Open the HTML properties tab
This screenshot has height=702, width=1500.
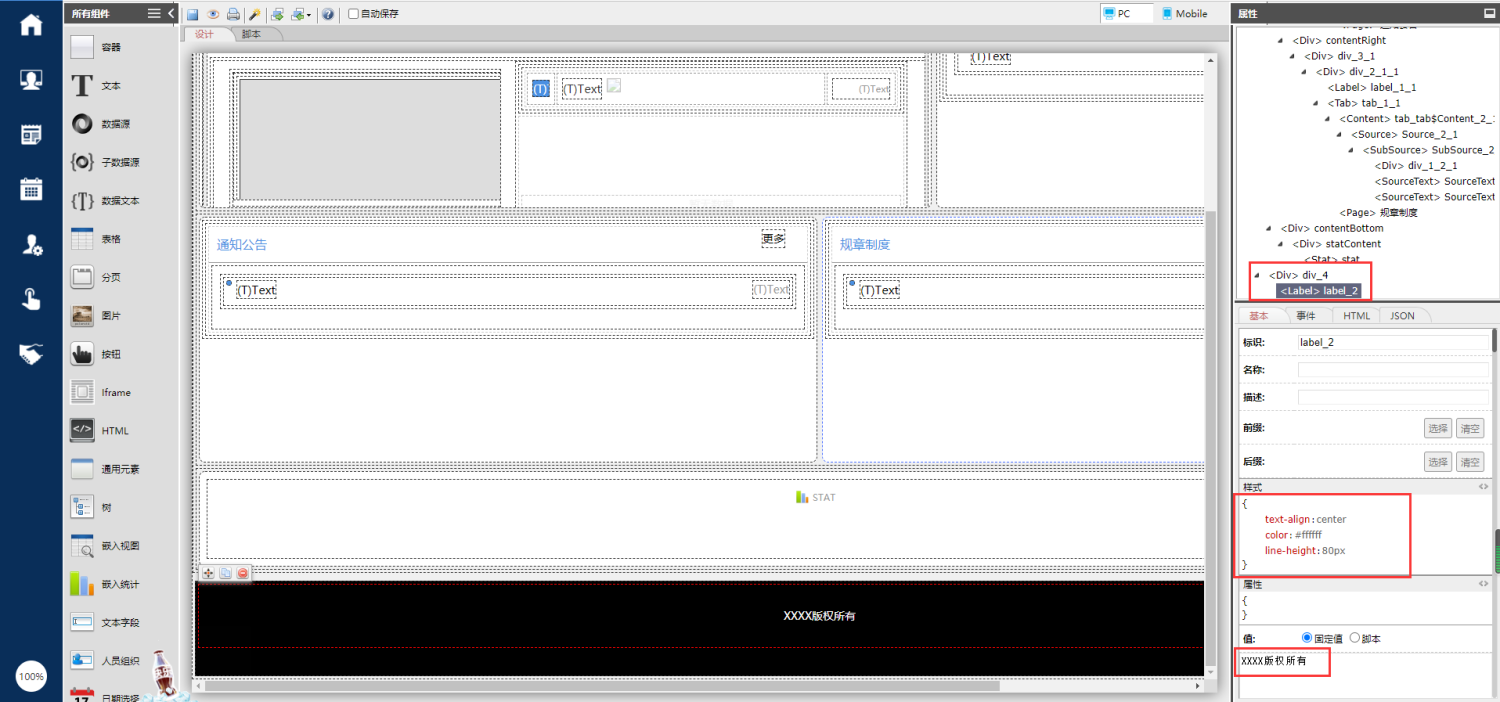click(1357, 316)
